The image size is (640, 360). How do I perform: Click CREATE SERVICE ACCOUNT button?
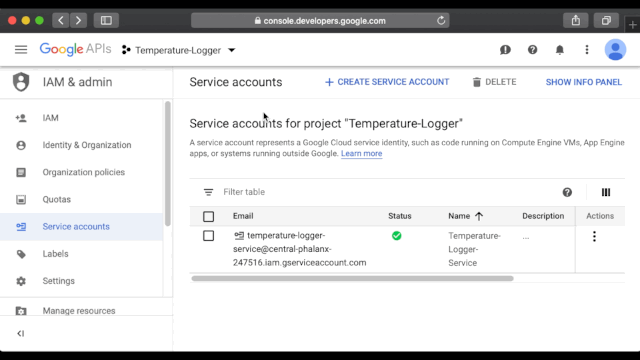pos(387,82)
